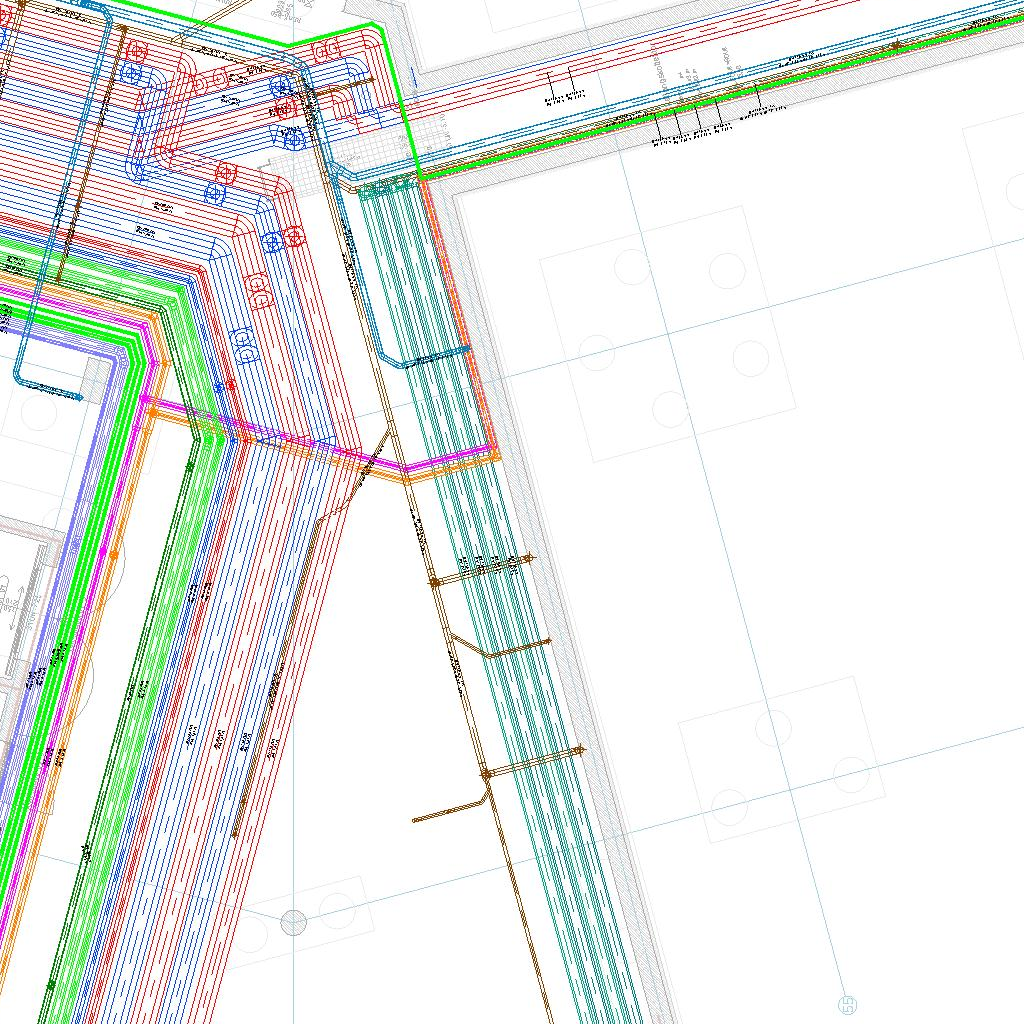Click the red valve symbol beside the blue valve pair
This screenshot has height=1024, width=1024.
point(293,237)
